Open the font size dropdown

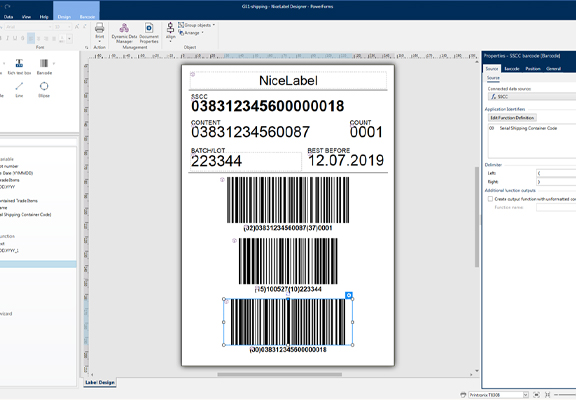point(69,27)
